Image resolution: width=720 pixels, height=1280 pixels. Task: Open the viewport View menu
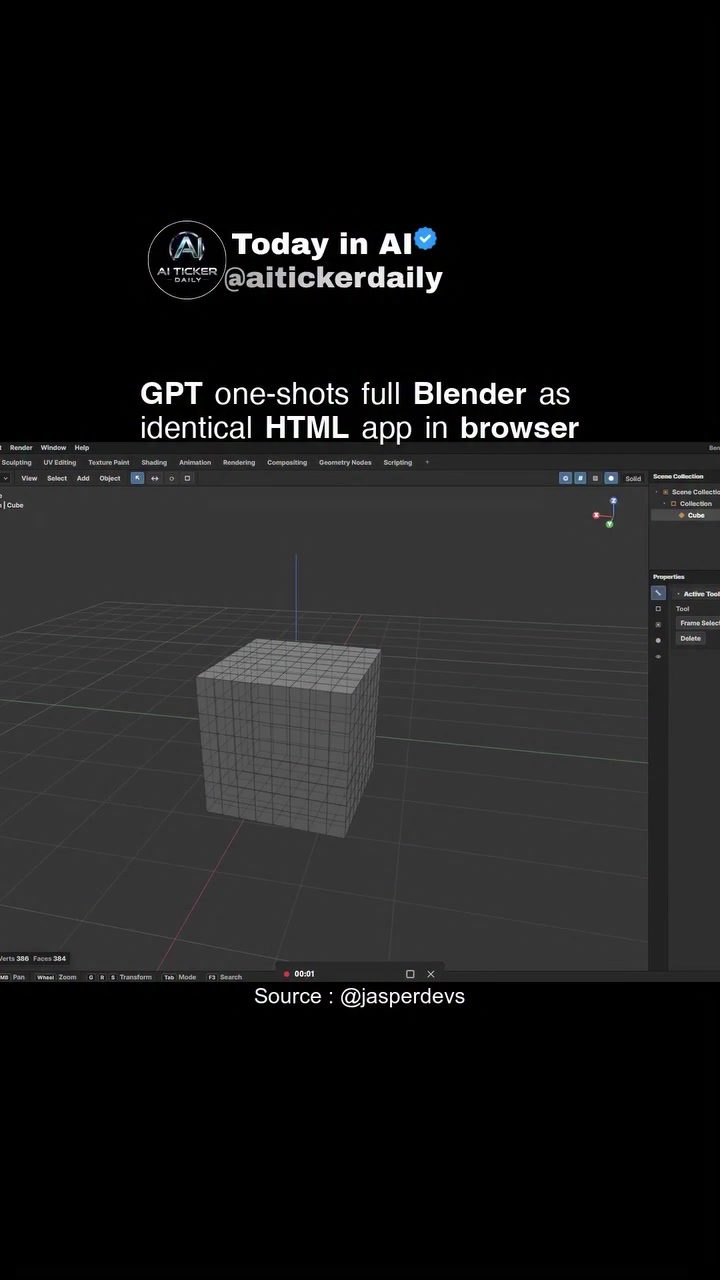(30, 478)
